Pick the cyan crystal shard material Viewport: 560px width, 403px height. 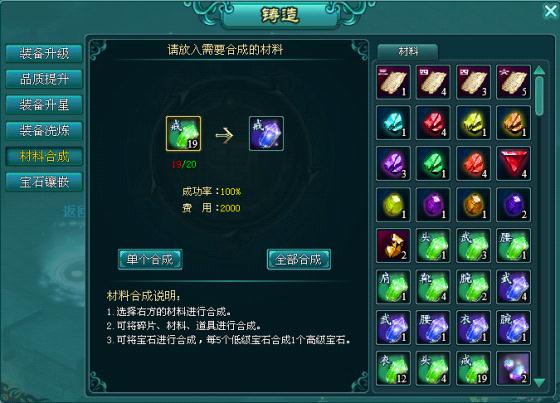tap(393, 123)
